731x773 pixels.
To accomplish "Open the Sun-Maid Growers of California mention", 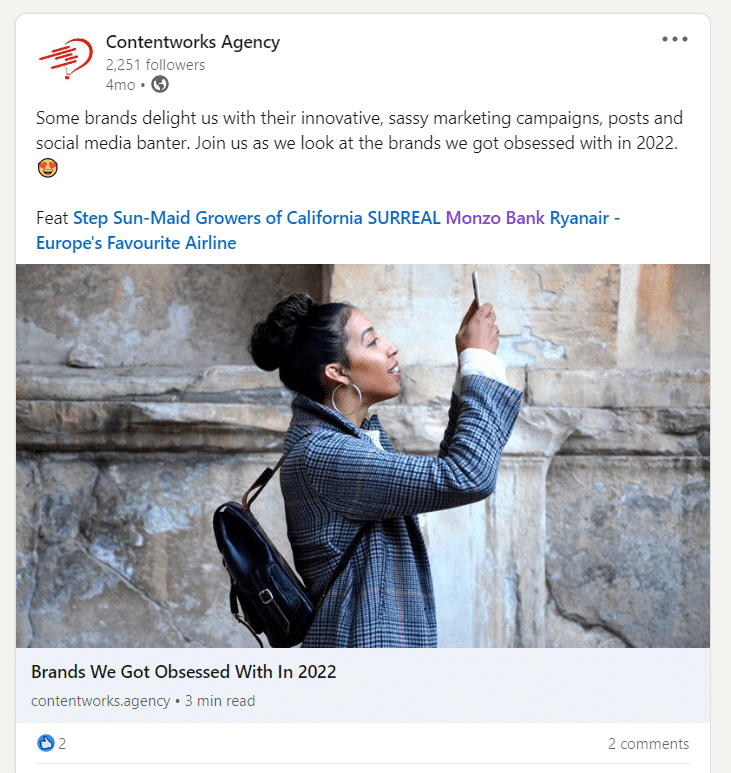I will pos(238,218).
